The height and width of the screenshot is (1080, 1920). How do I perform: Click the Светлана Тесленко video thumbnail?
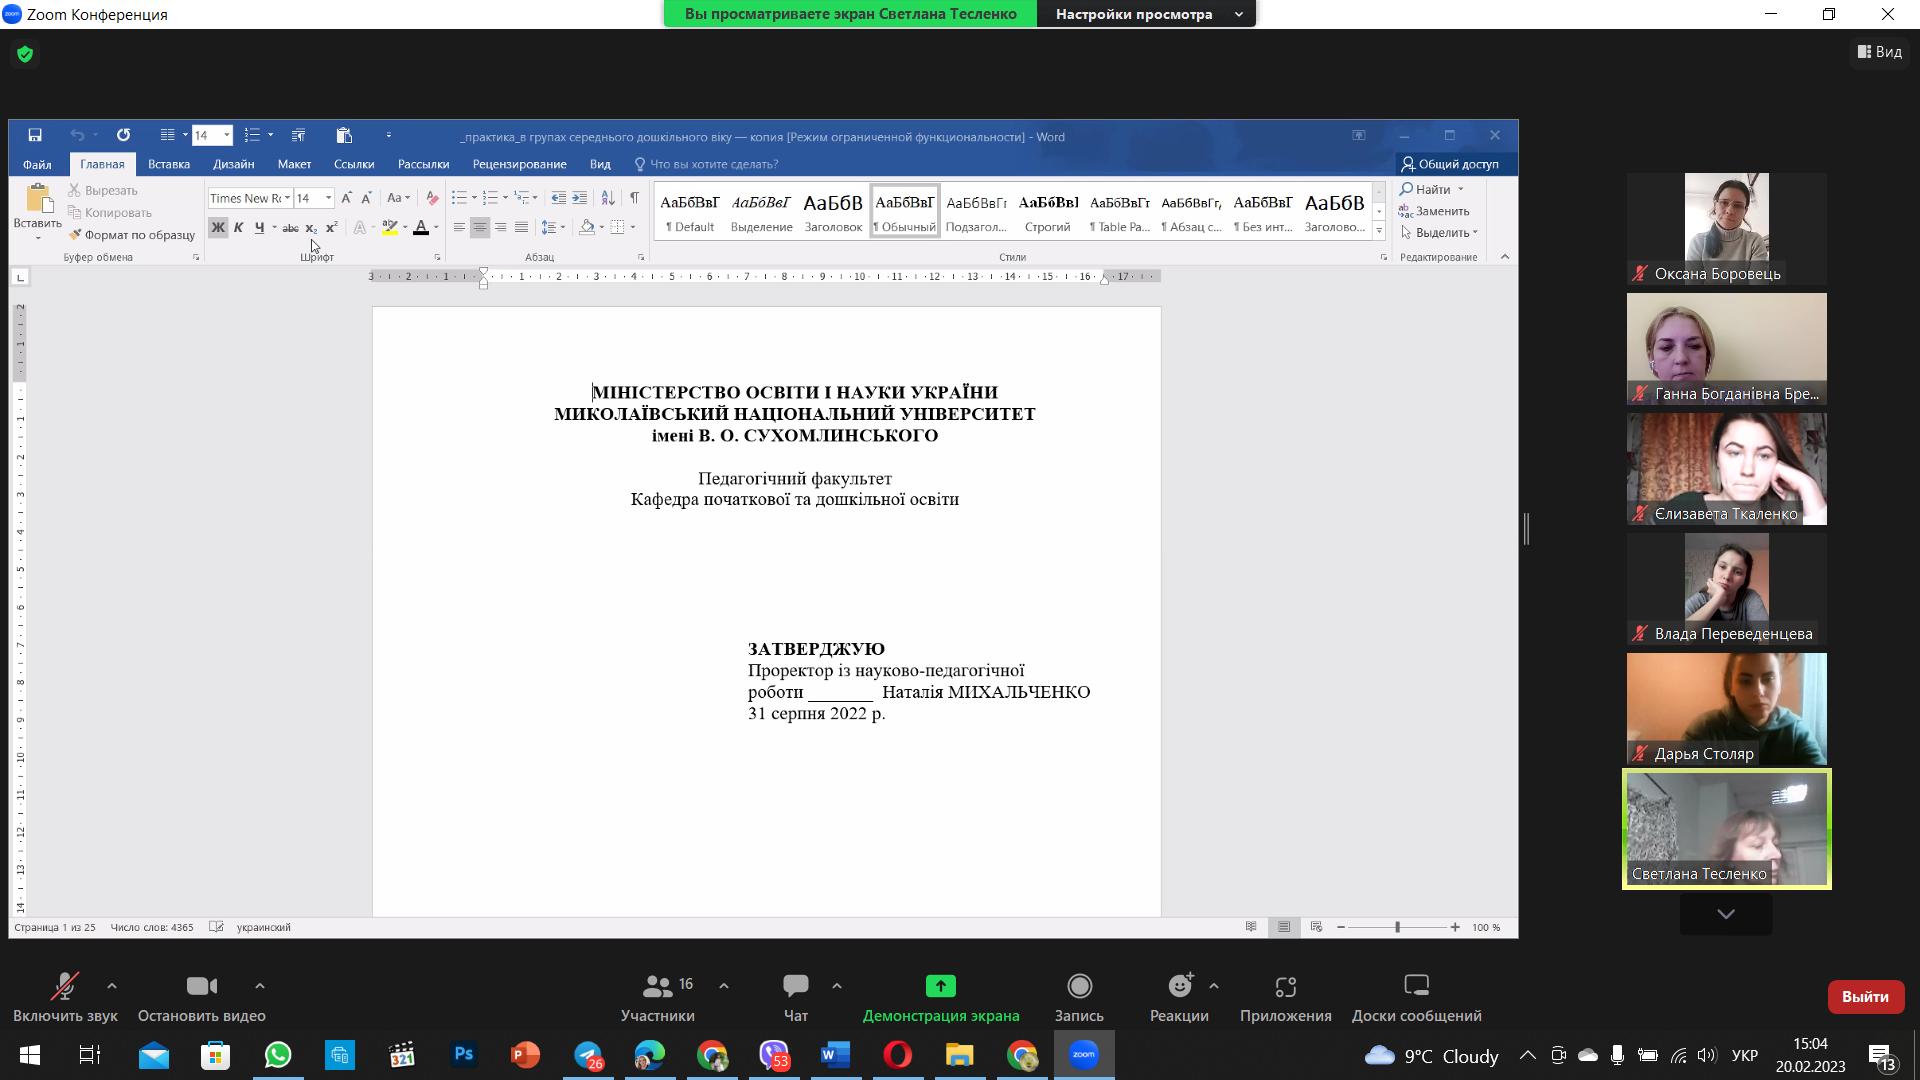[x=1726, y=828]
